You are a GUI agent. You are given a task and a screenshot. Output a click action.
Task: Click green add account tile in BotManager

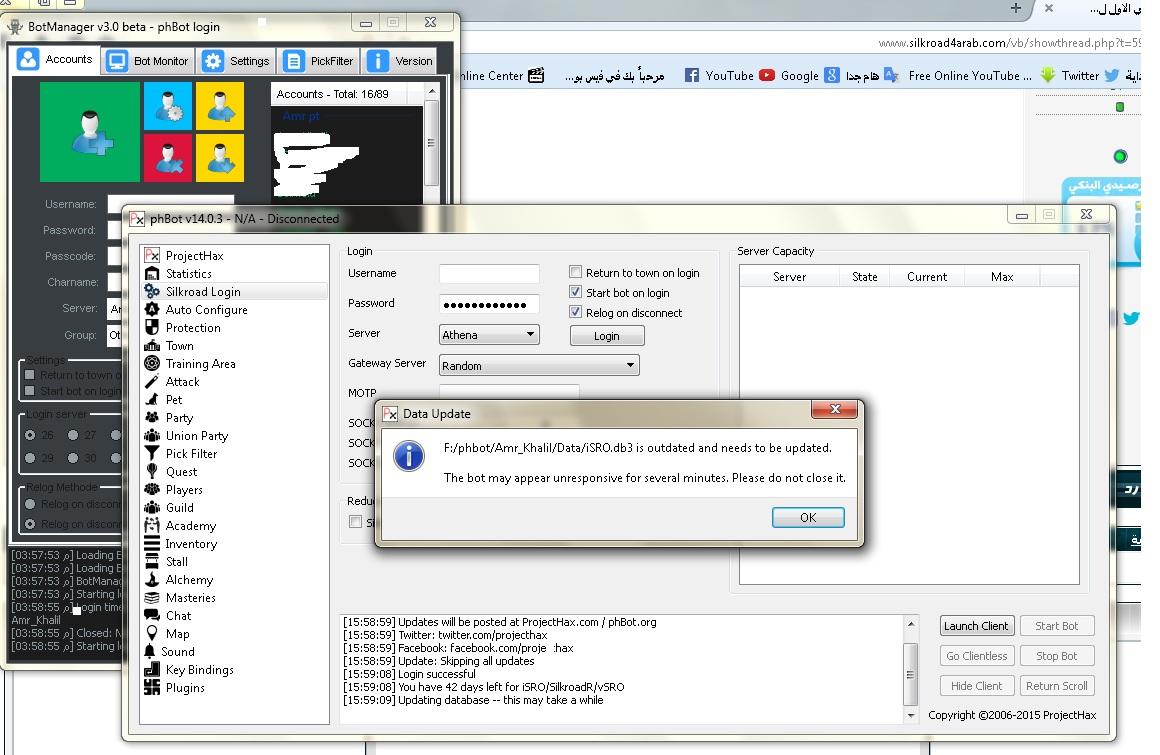(90, 132)
